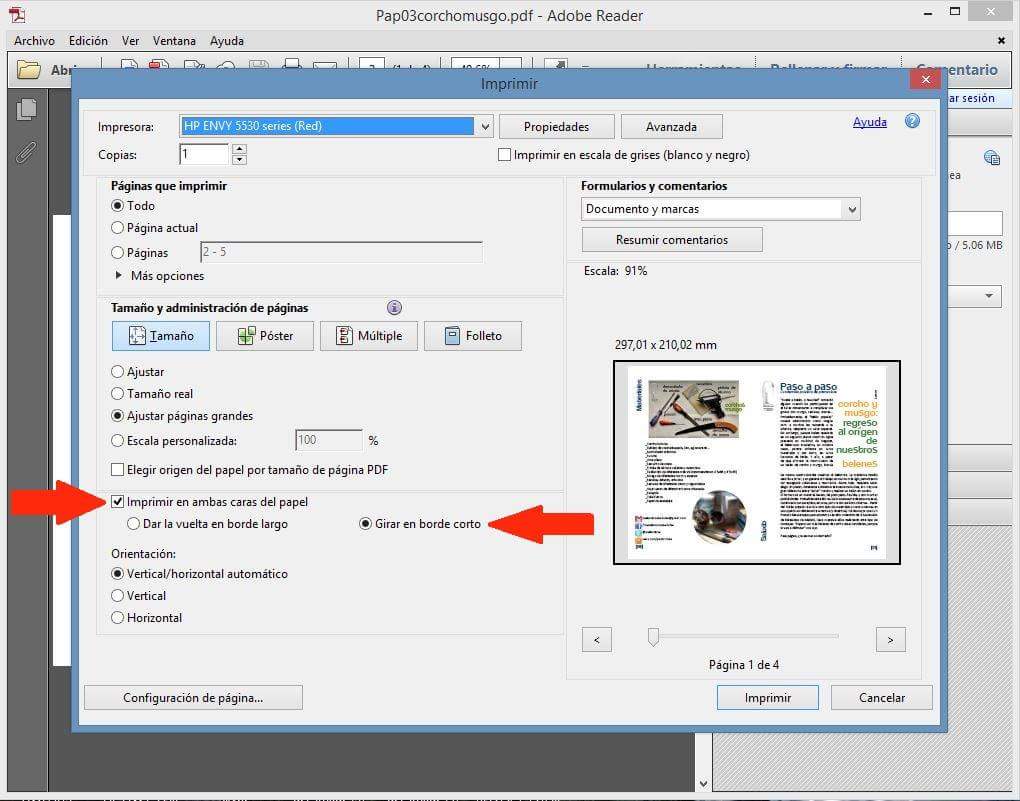The width and height of the screenshot is (1020, 801).
Task: Go to previous preview page arrow
Action: [596, 639]
